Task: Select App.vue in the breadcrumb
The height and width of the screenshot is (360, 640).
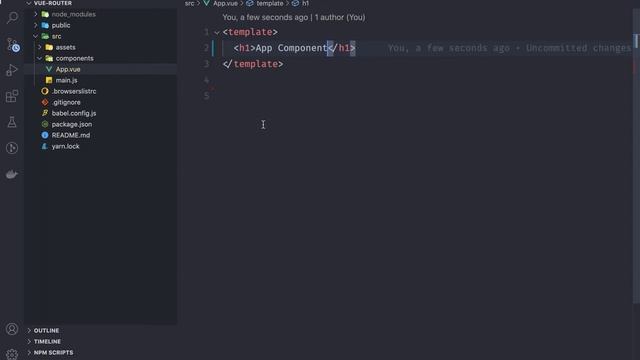Action: tap(225, 3)
